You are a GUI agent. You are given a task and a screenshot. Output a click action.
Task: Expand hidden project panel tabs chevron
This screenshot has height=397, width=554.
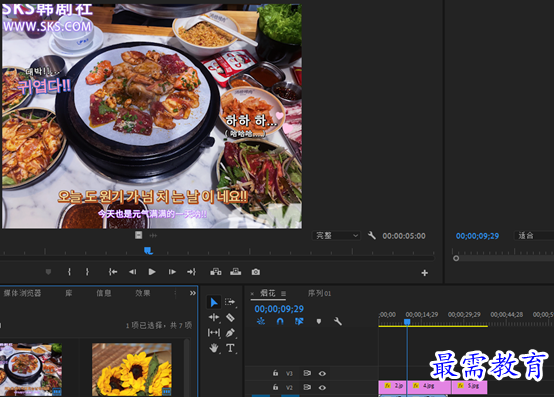coord(193,293)
